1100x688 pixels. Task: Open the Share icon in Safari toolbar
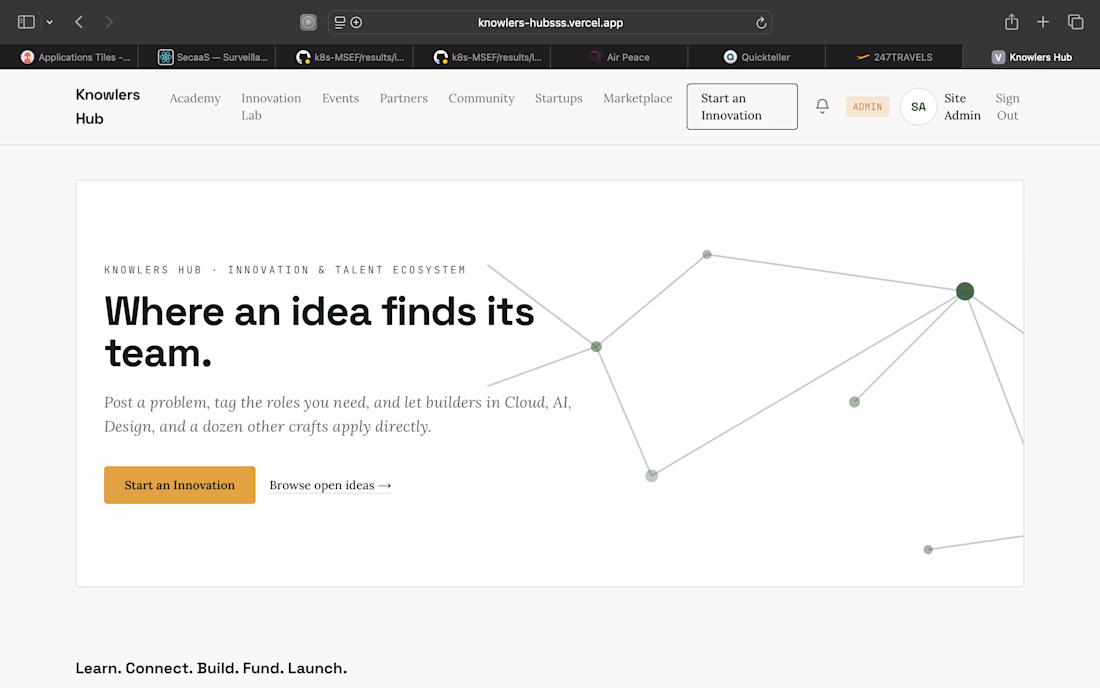click(1011, 22)
